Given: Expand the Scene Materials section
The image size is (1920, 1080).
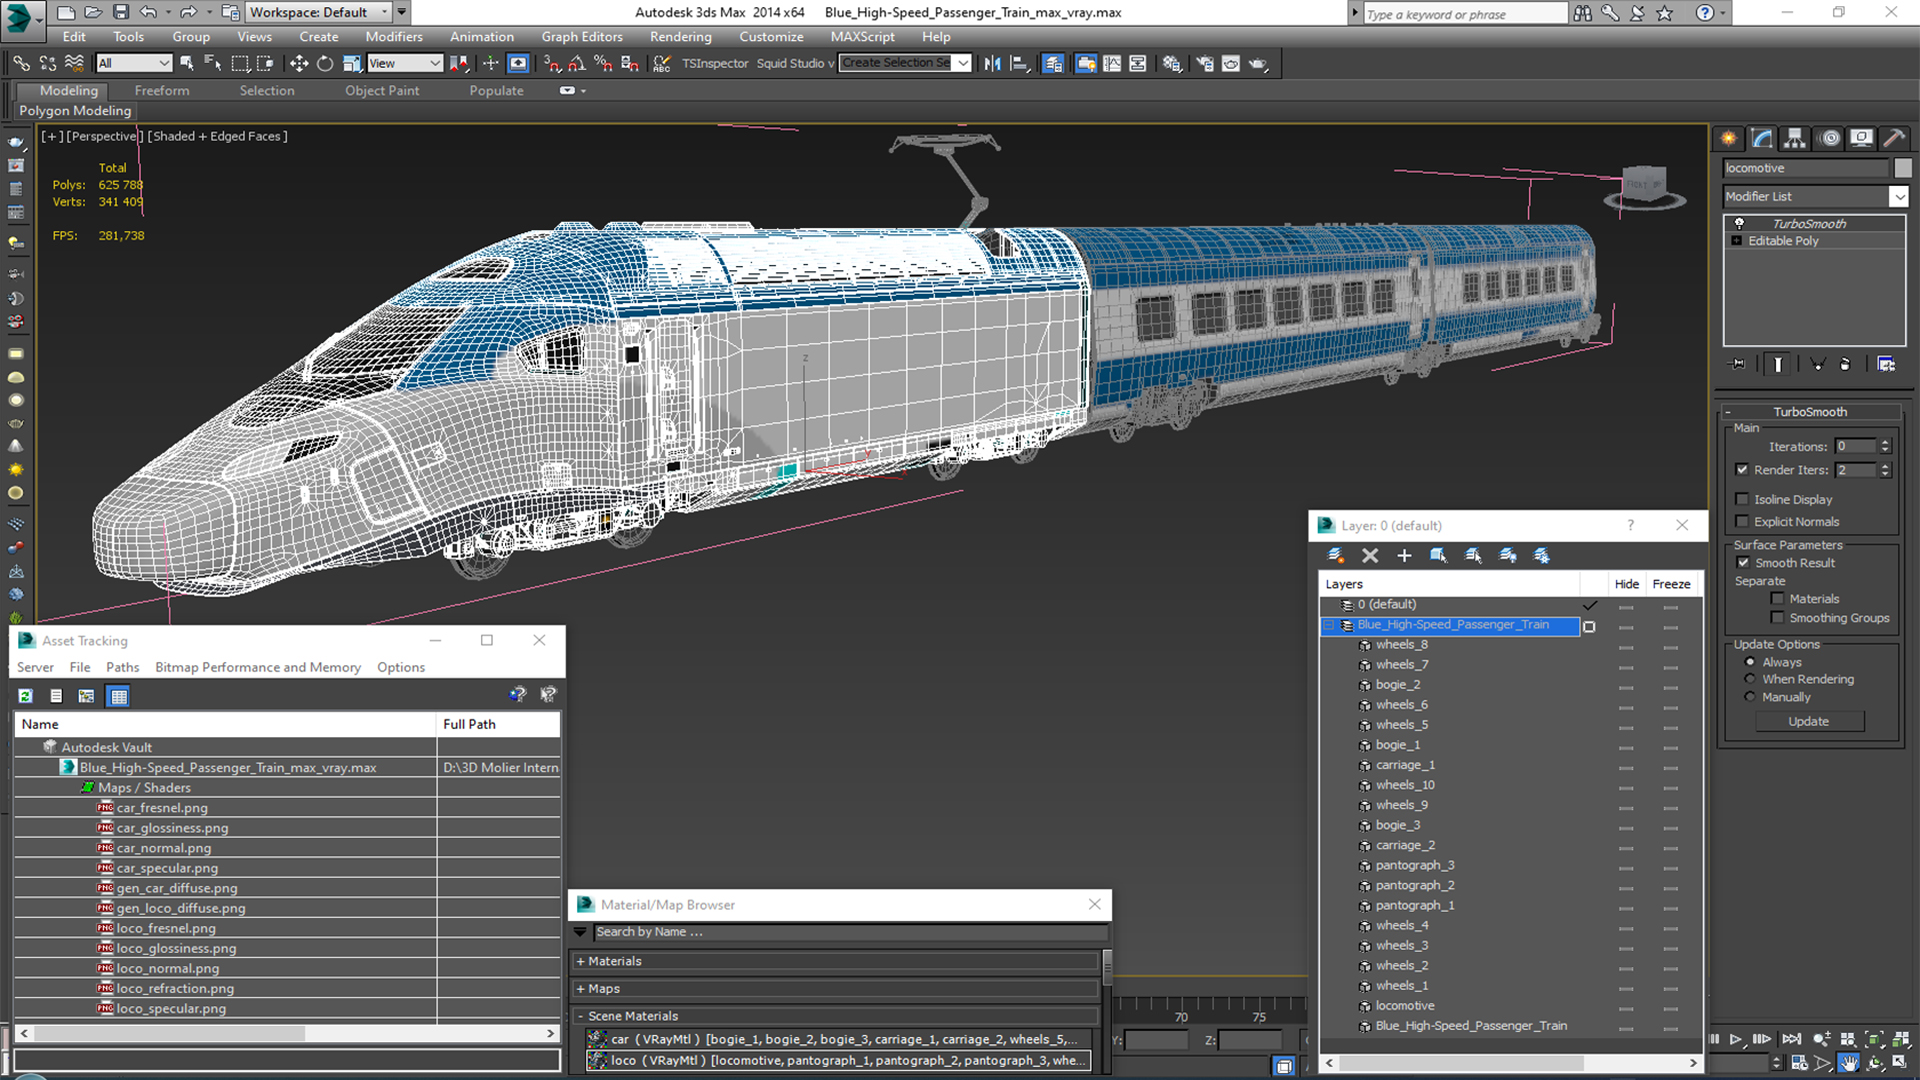Looking at the screenshot, I should point(582,1015).
